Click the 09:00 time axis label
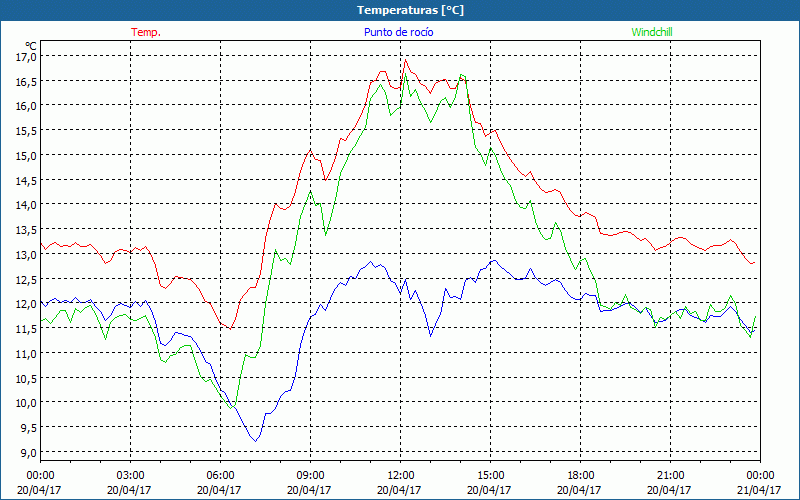Image resolution: width=800 pixels, height=500 pixels. pos(310,476)
